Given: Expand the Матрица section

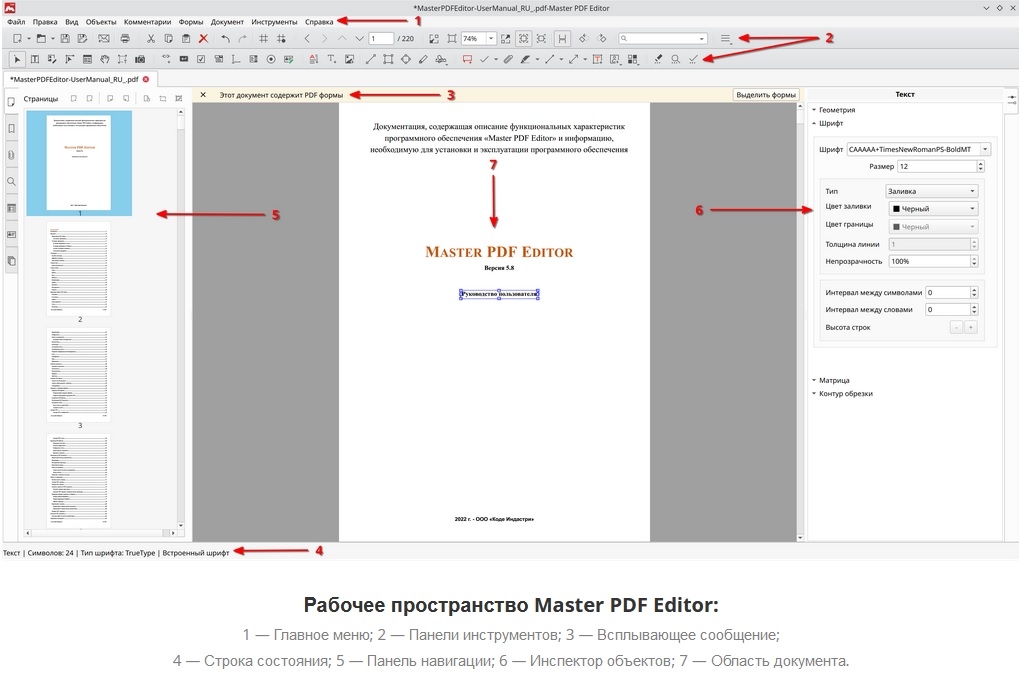Looking at the screenshot, I should click(831, 380).
